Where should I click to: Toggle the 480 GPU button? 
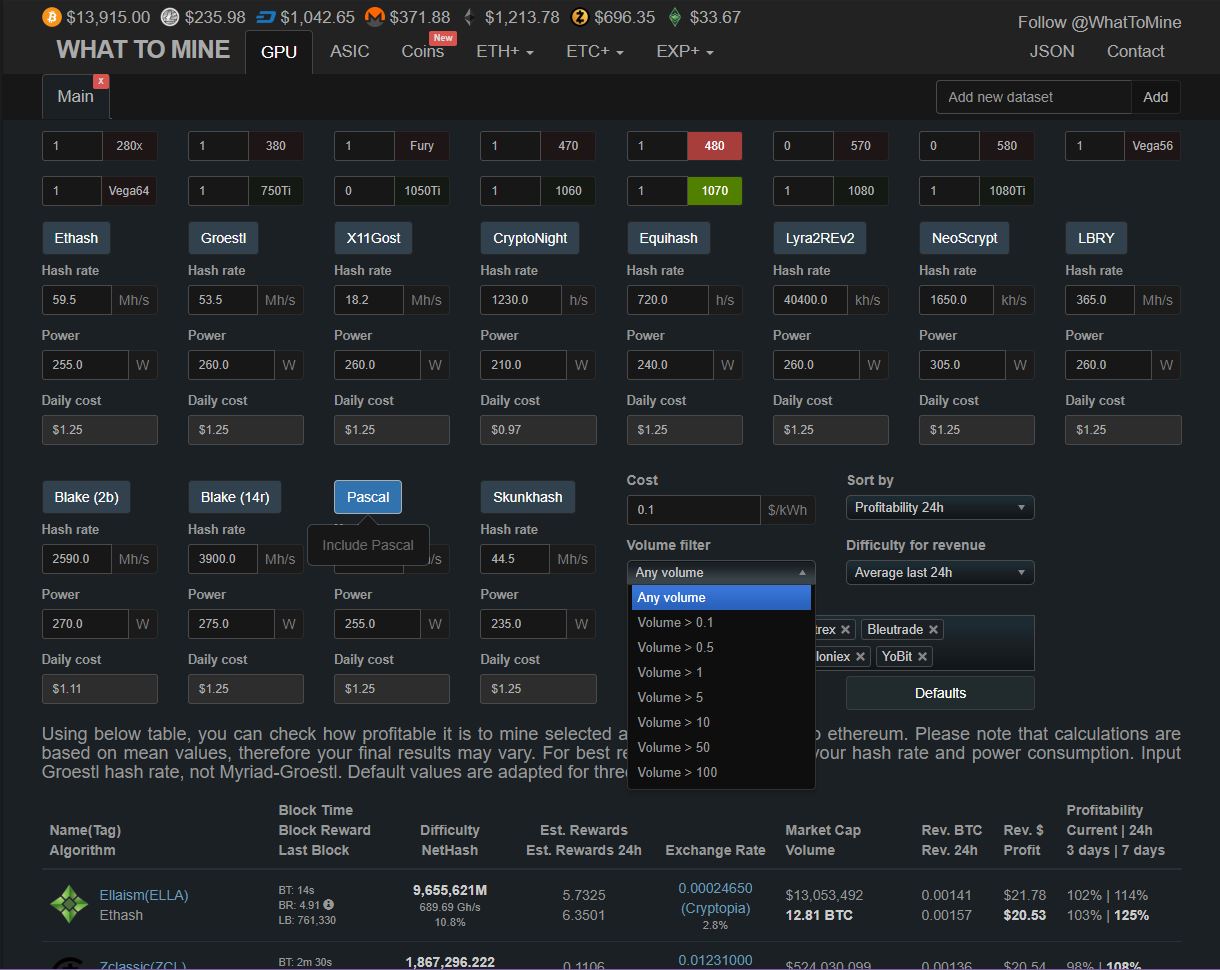714,145
